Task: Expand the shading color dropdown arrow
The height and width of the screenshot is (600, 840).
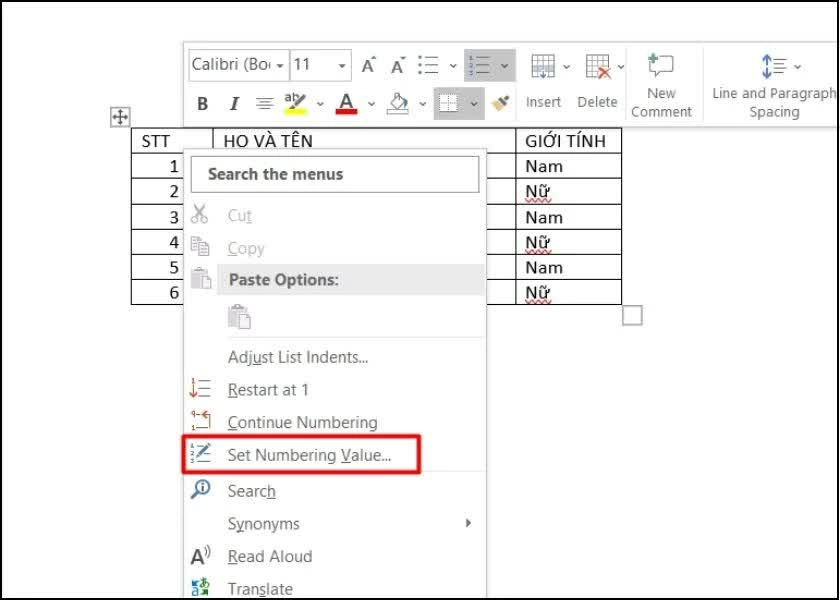Action: click(x=422, y=103)
